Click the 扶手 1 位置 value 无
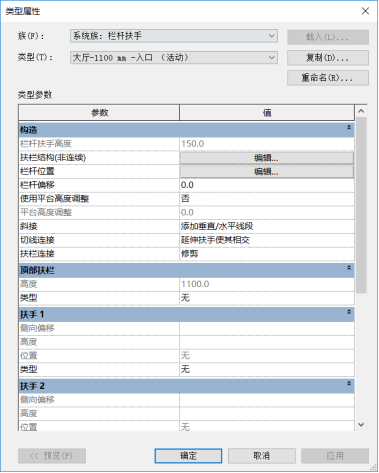379x473 pixels. tap(267, 356)
